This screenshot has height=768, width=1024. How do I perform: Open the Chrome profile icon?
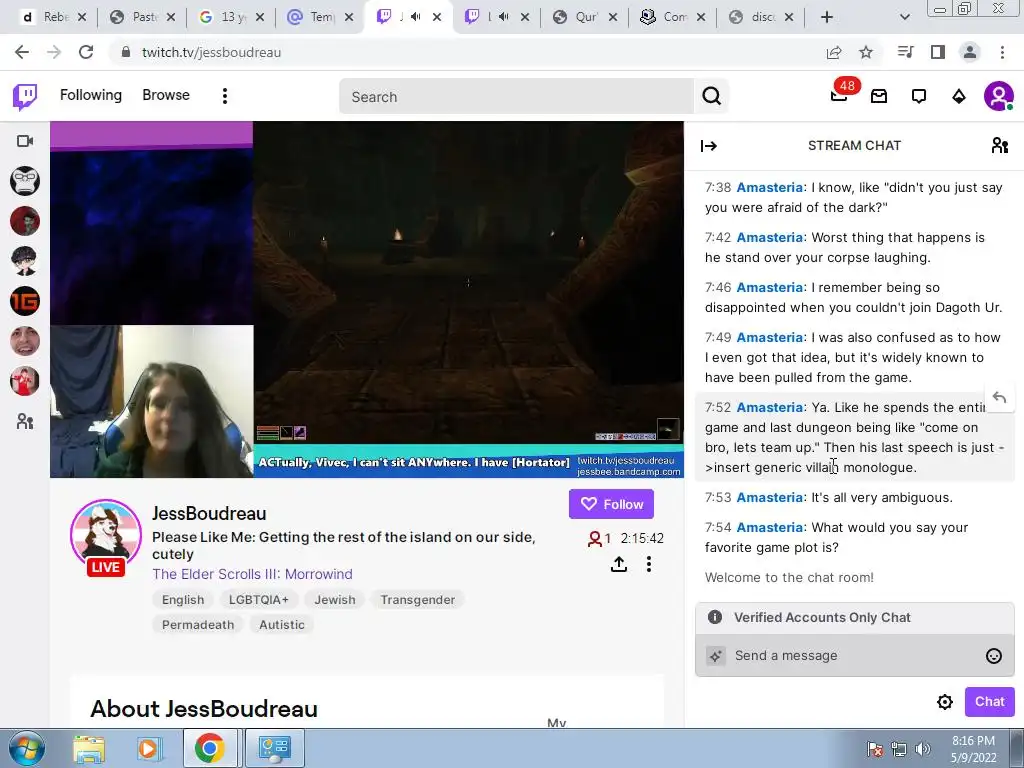point(970,52)
